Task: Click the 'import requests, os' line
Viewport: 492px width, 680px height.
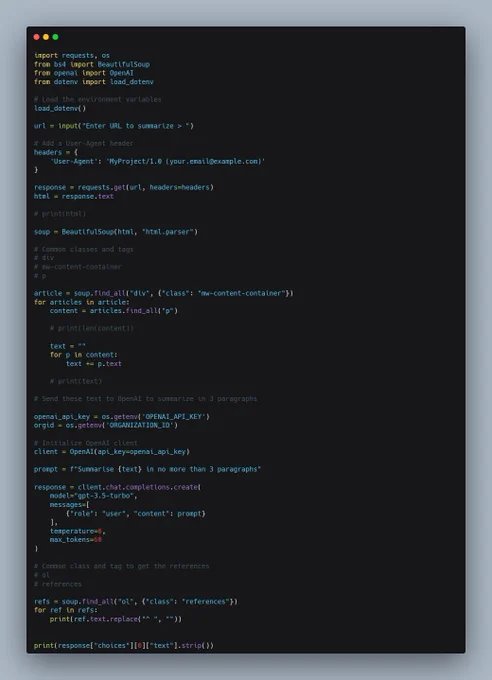Action: (x=72, y=56)
